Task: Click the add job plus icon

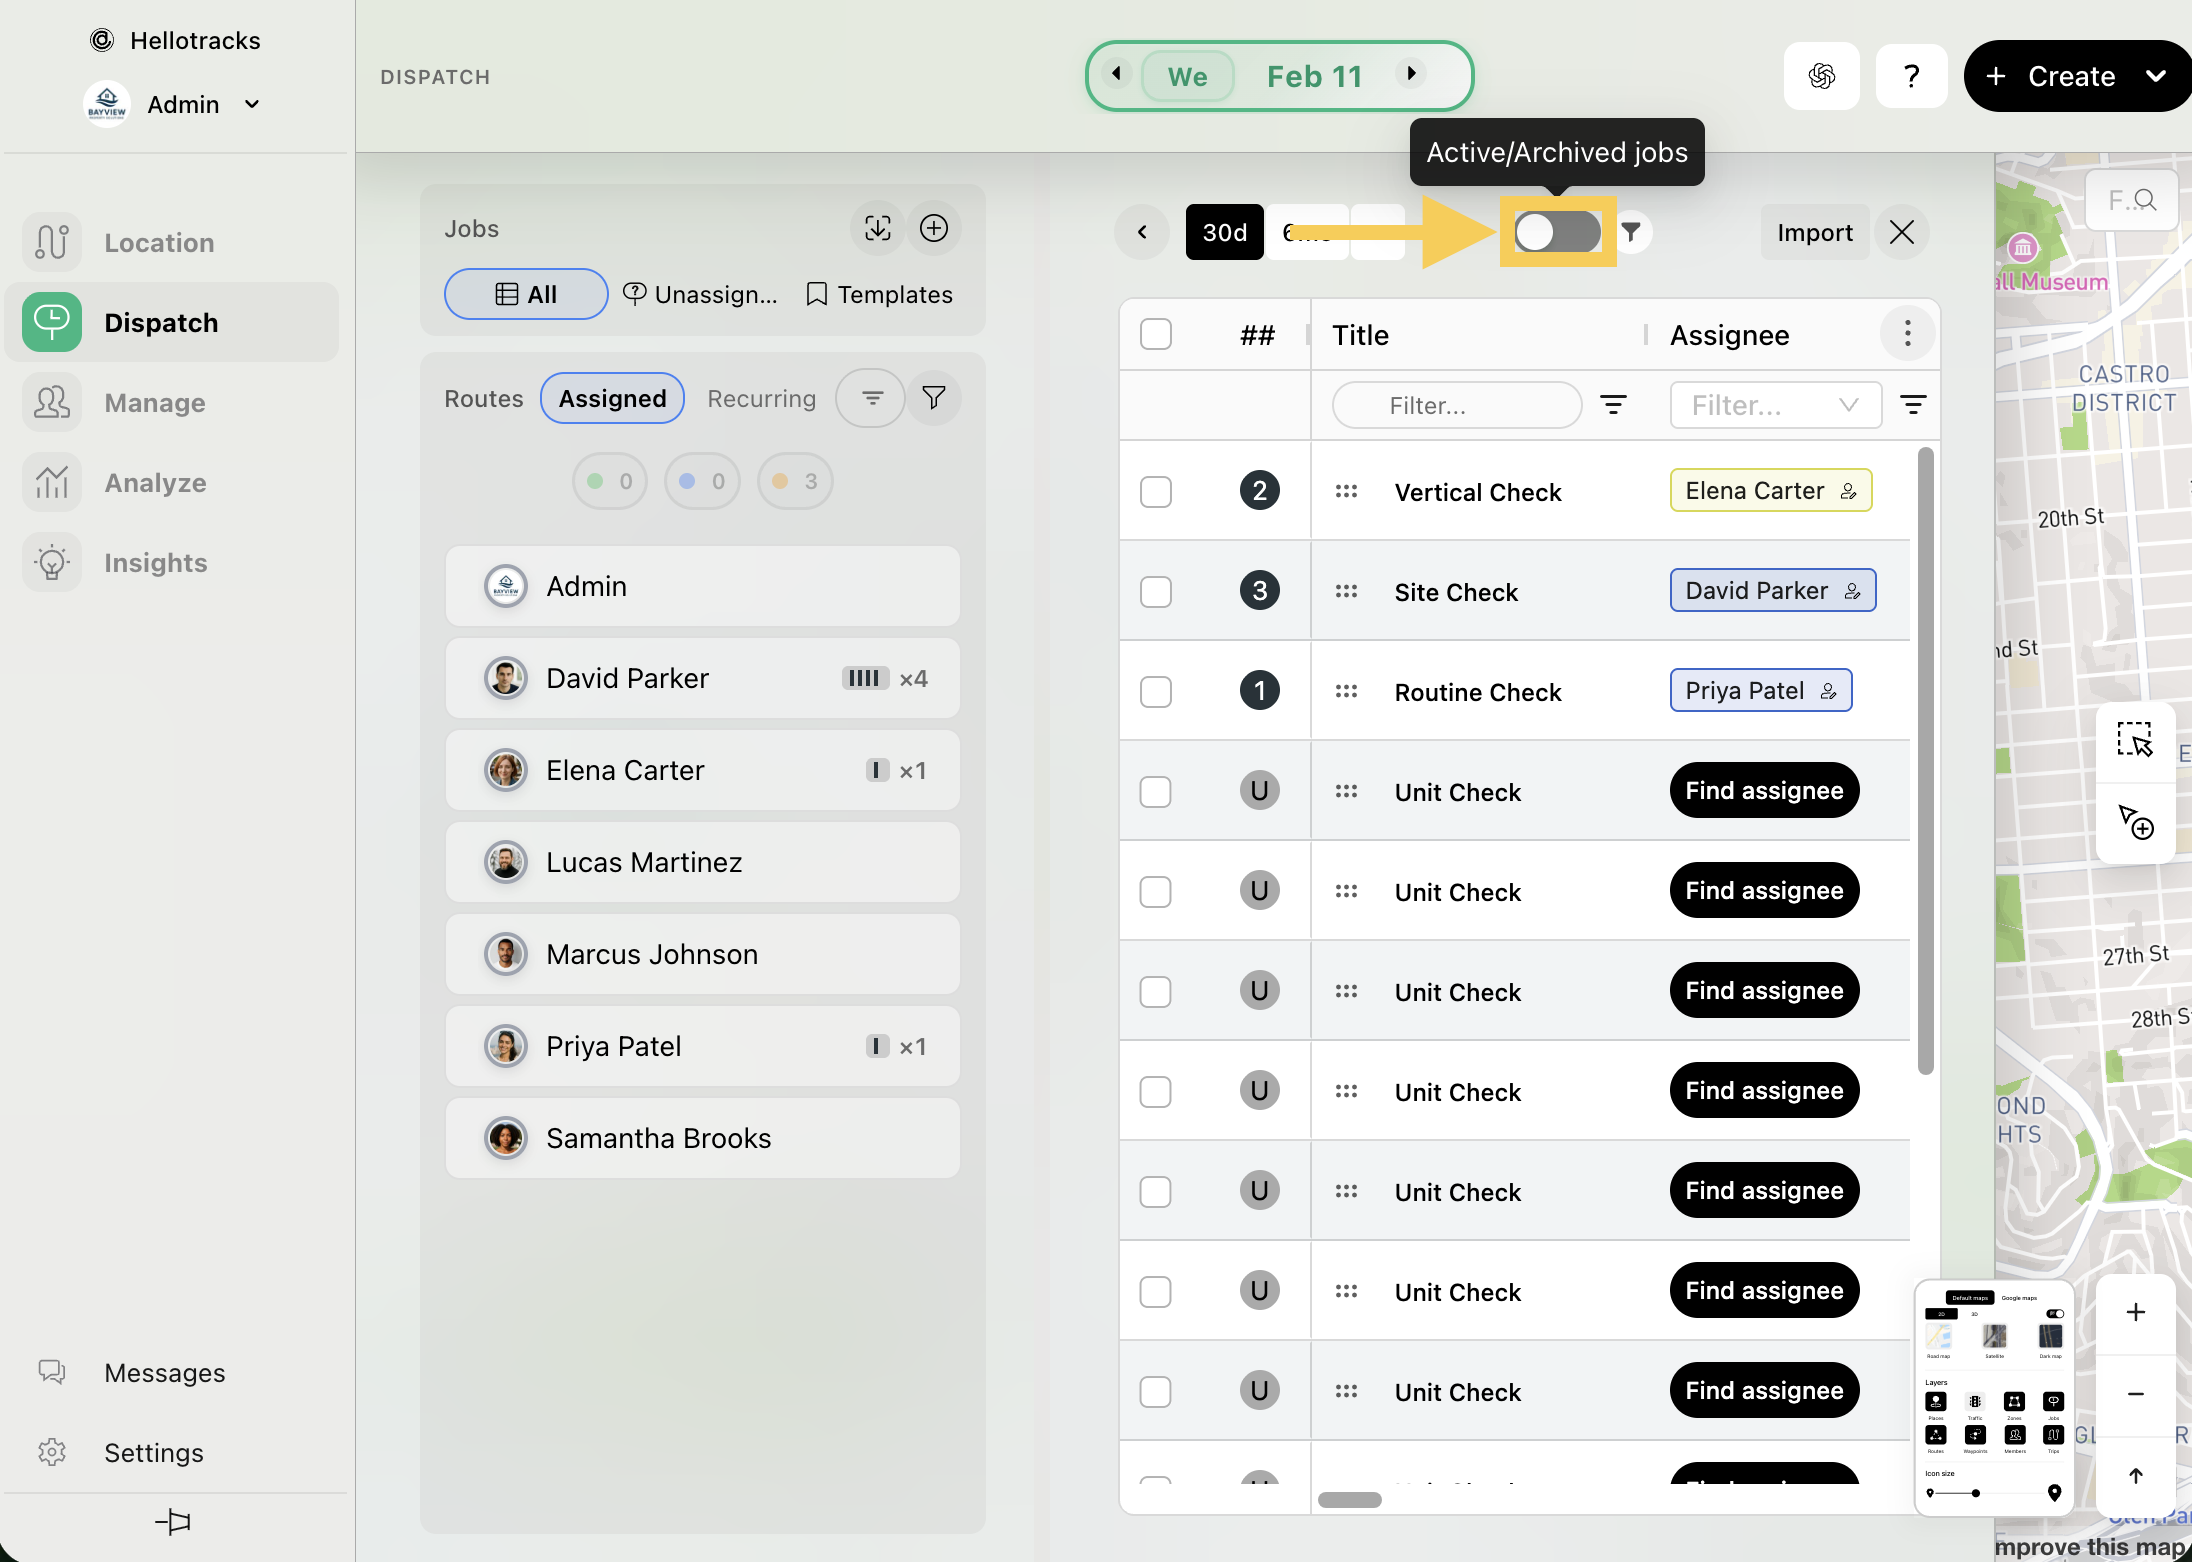Action: (933, 228)
